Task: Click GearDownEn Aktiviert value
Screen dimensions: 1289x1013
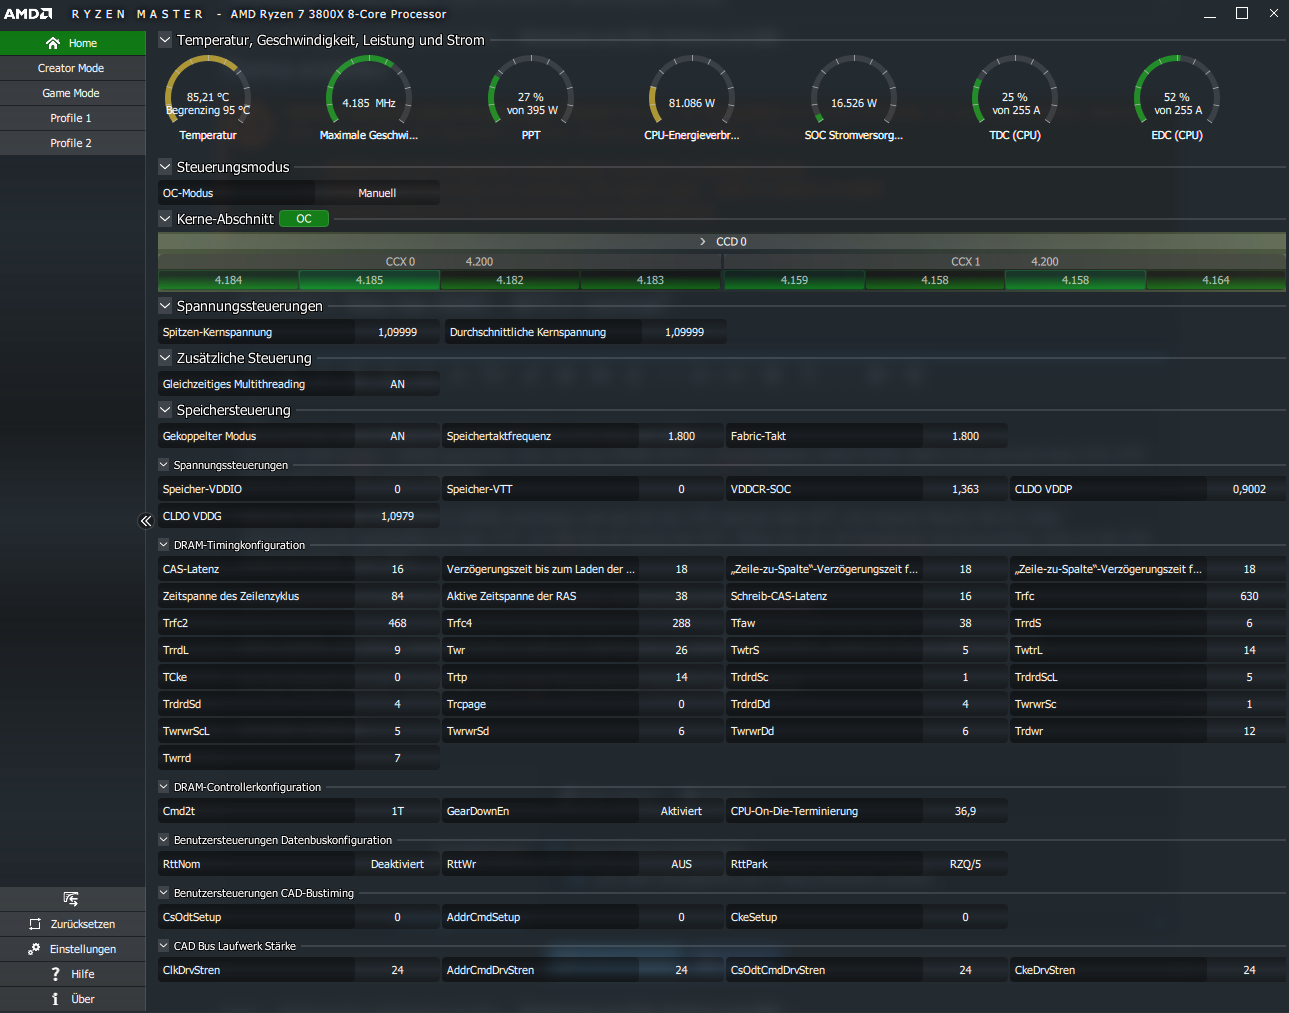Action: (681, 811)
